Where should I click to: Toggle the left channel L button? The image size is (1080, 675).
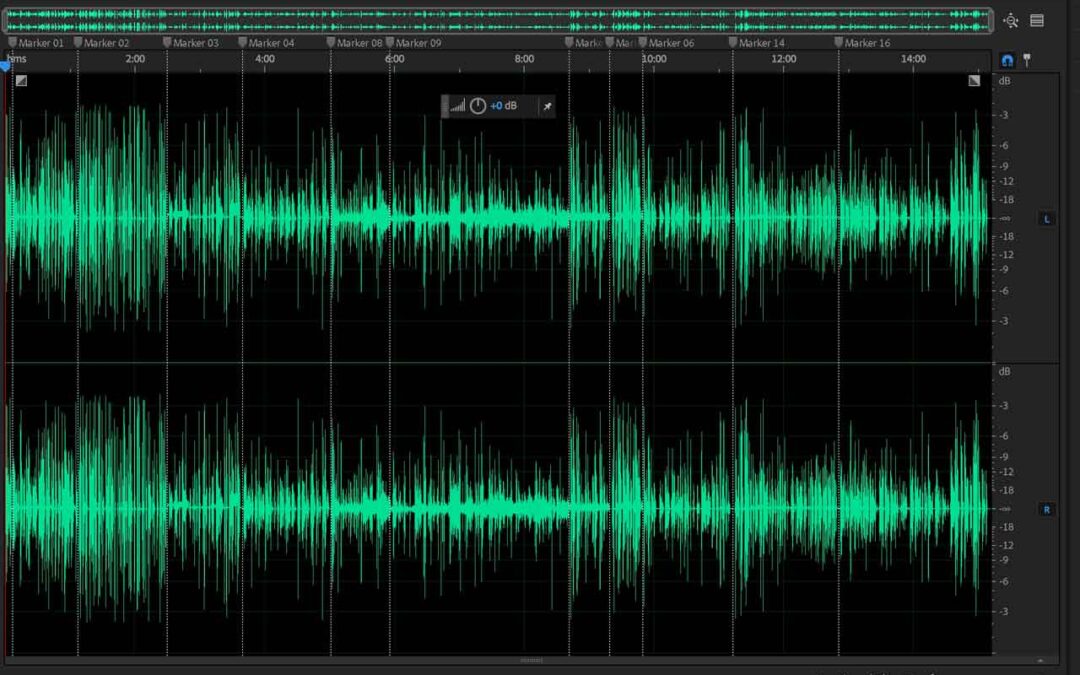click(x=1047, y=219)
